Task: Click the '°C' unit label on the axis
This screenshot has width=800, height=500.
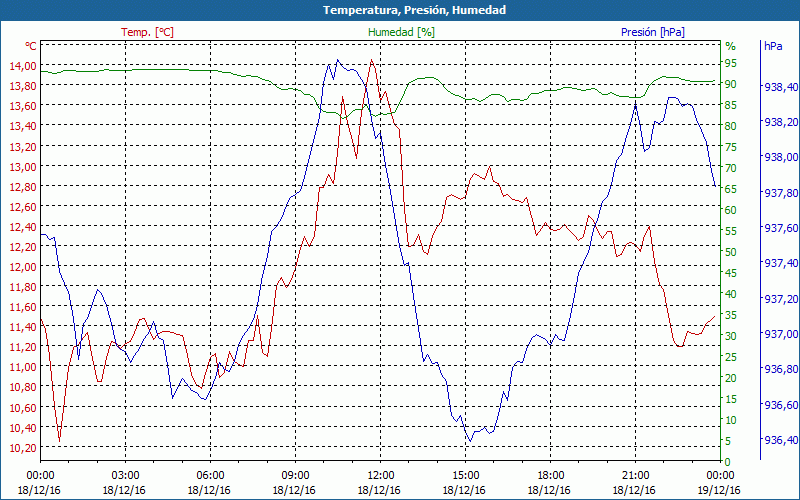Action: 31,46
